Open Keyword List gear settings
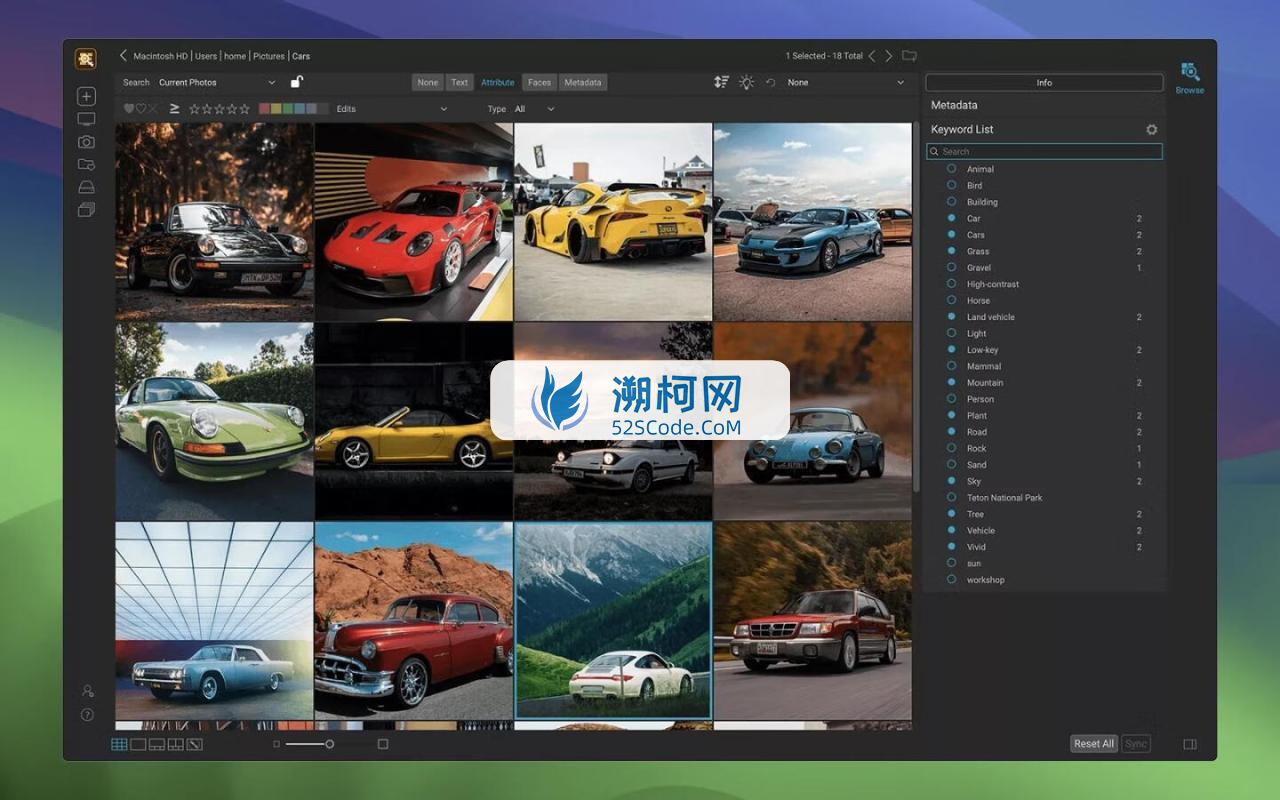1280x800 pixels. 1151,129
